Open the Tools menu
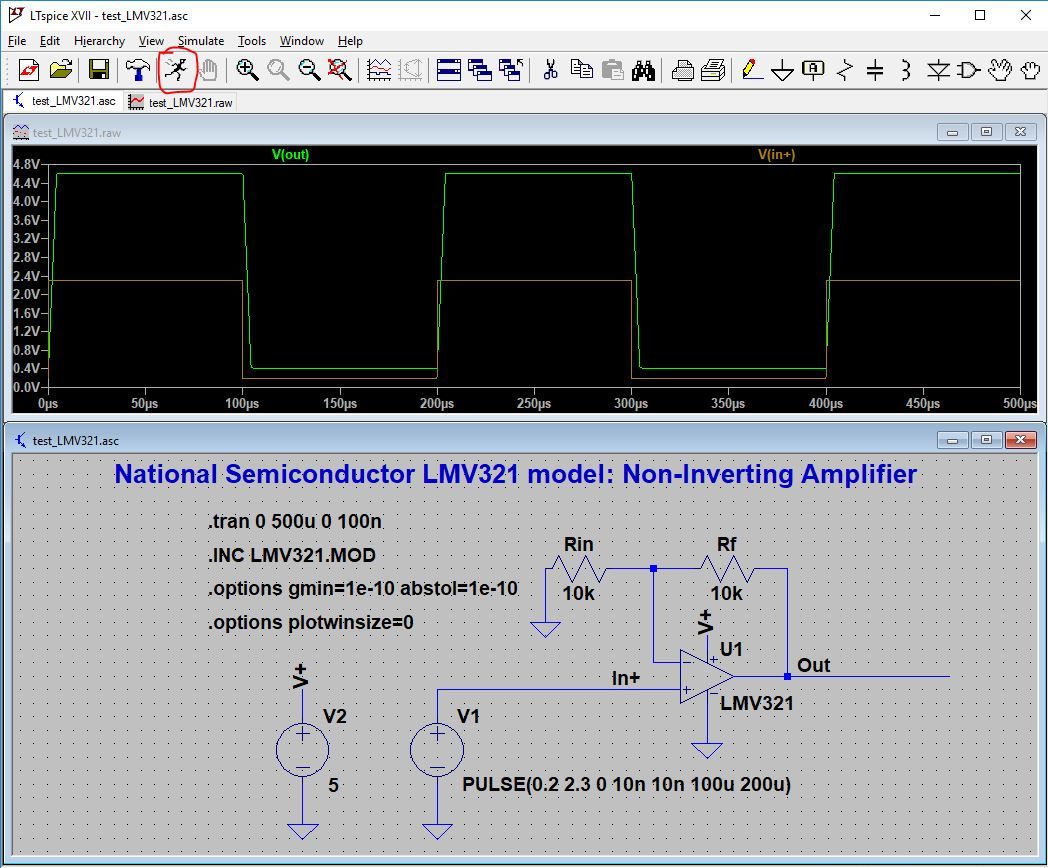 click(252, 41)
